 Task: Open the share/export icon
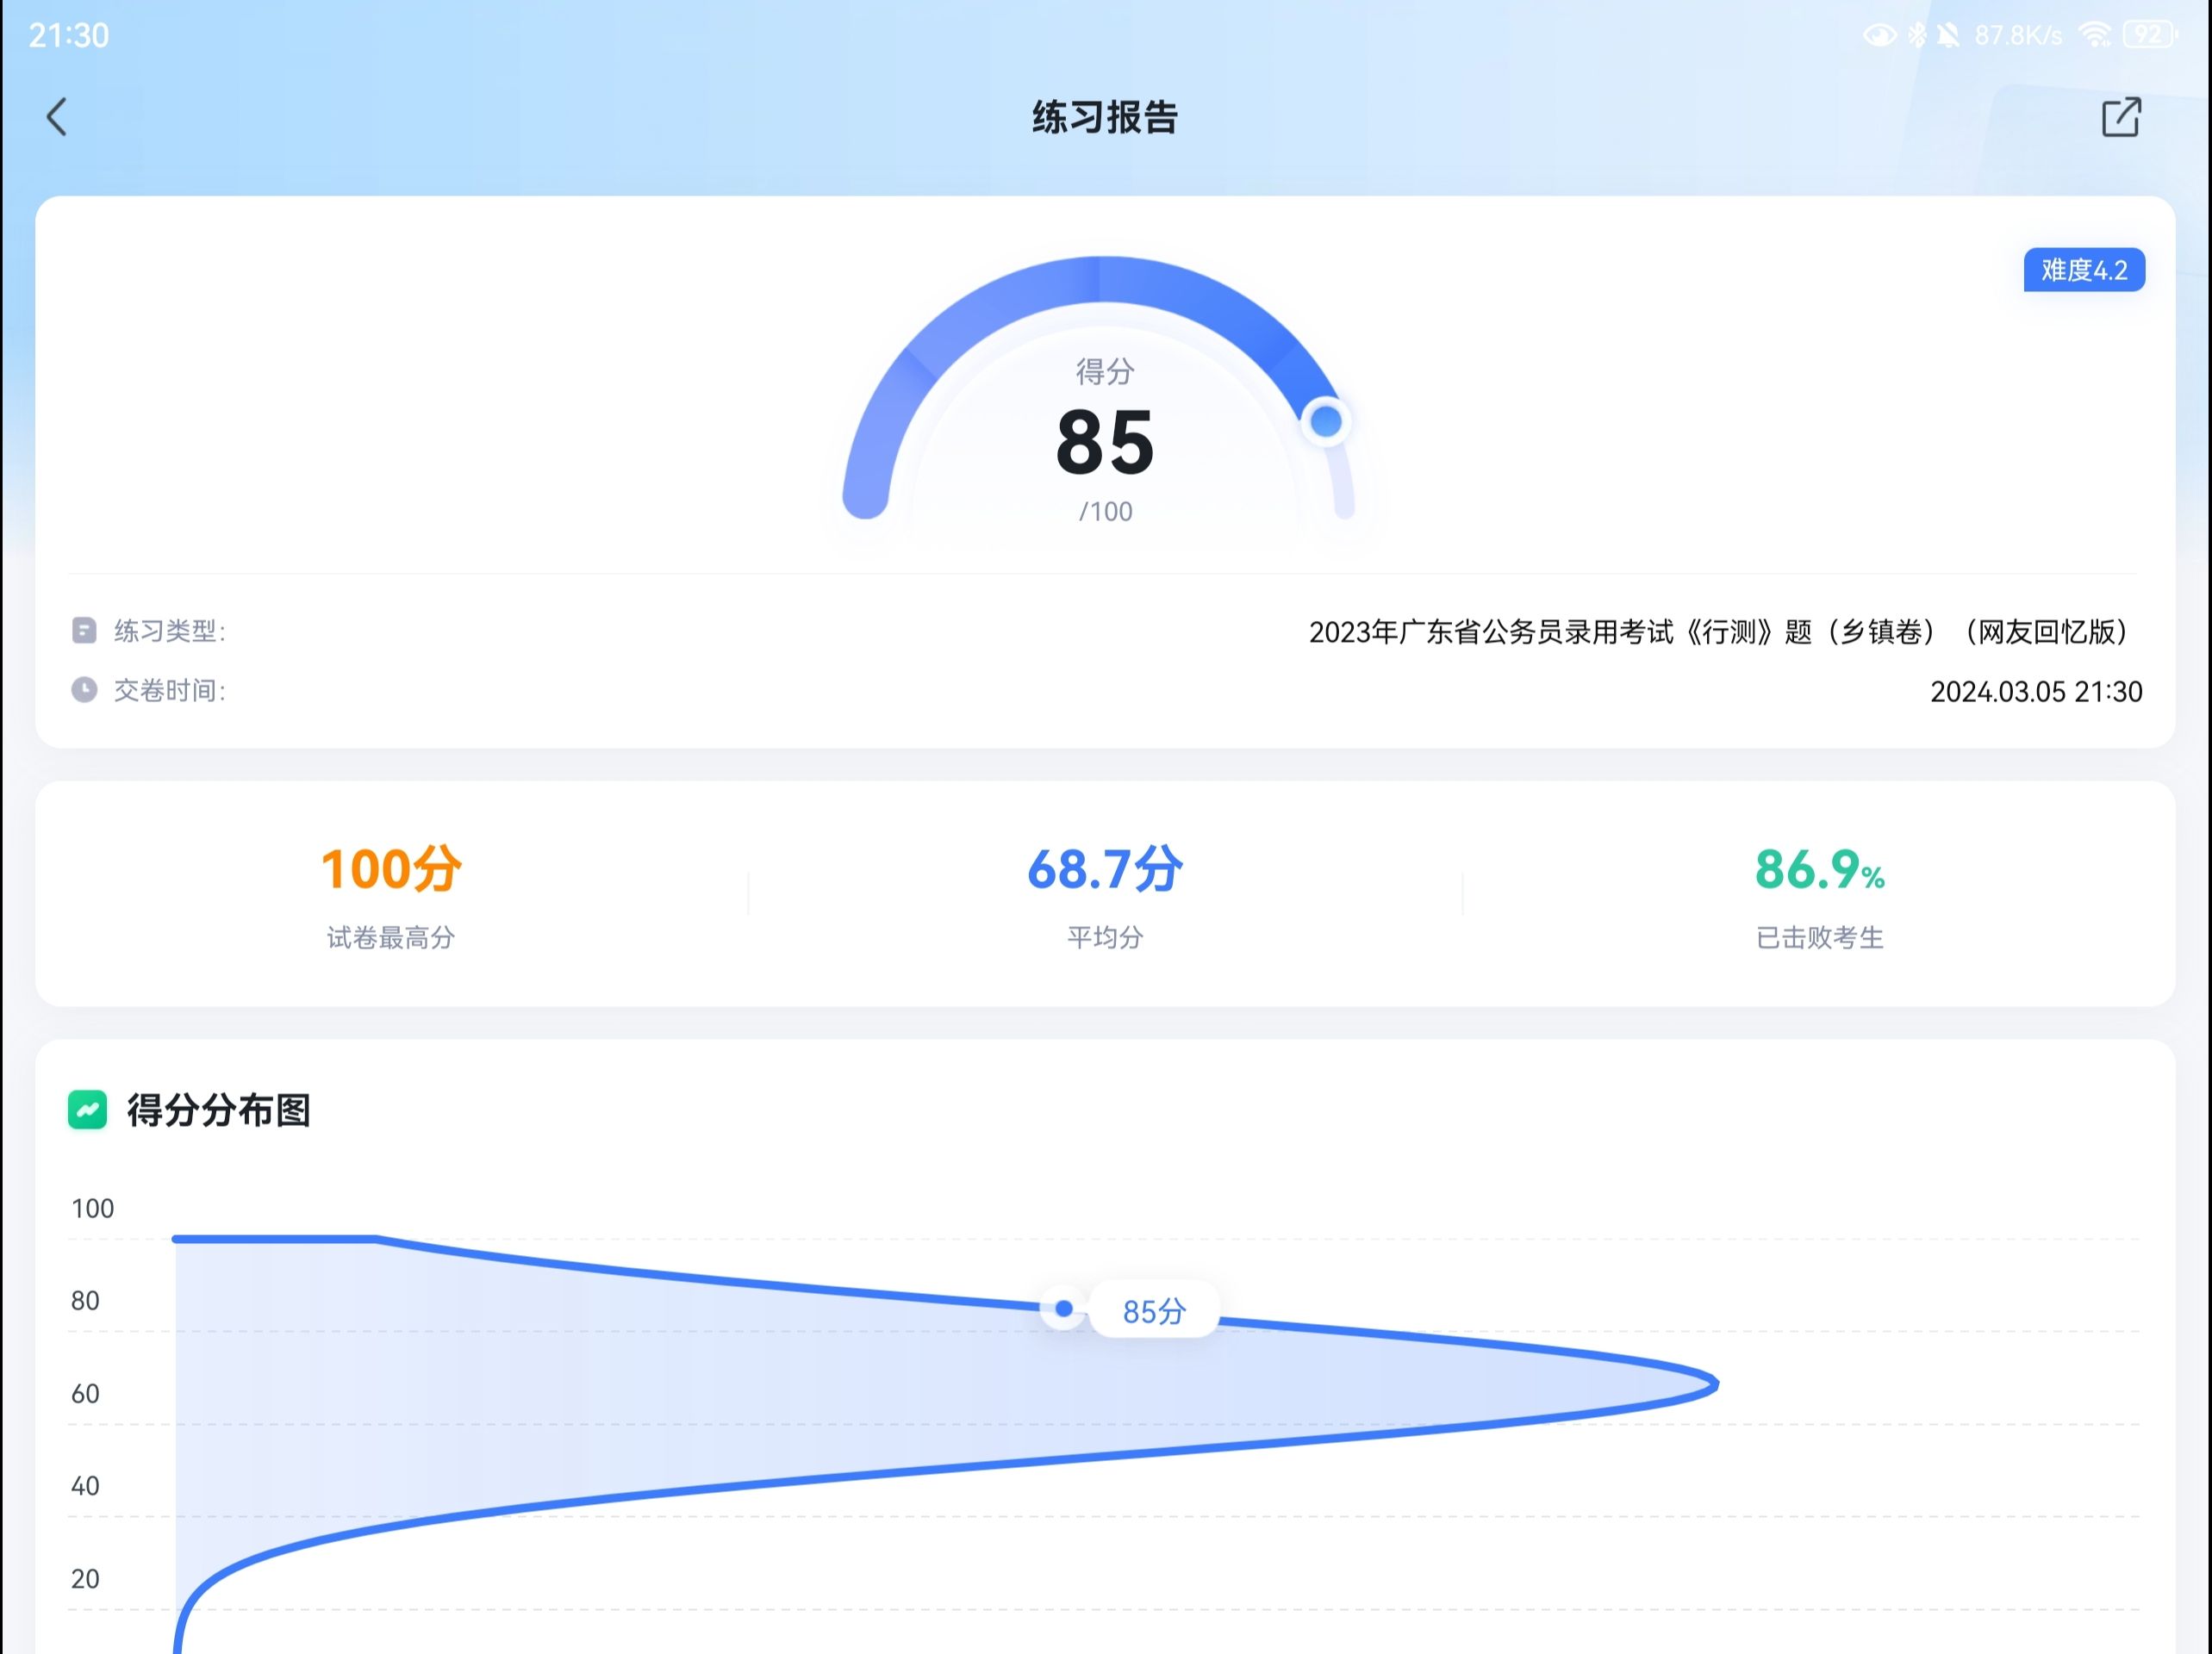2120,117
